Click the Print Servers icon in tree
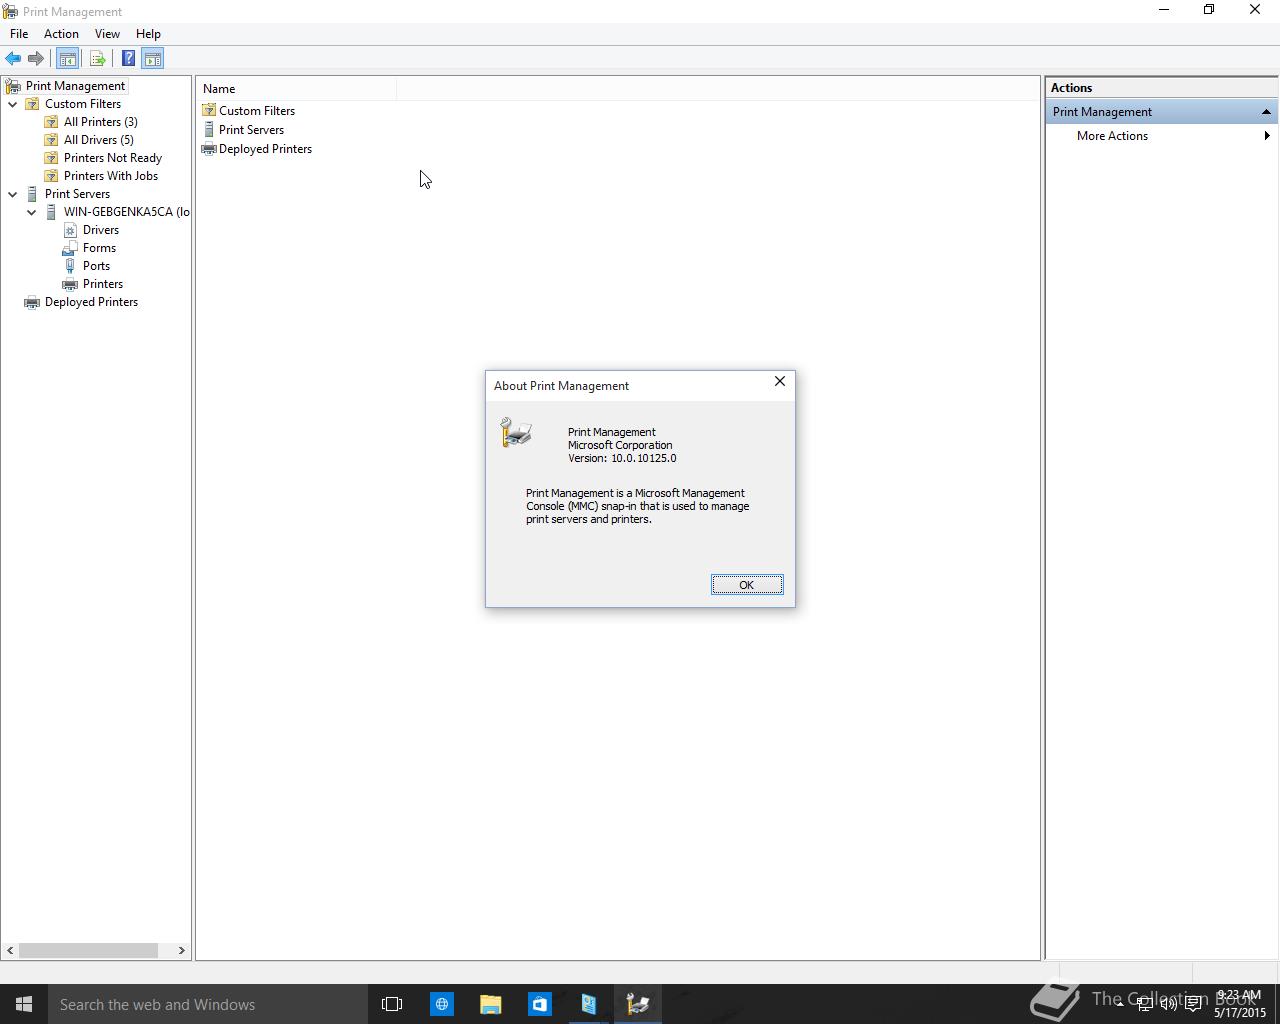This screenshot has width=1280, height=1024. [32, 194]
